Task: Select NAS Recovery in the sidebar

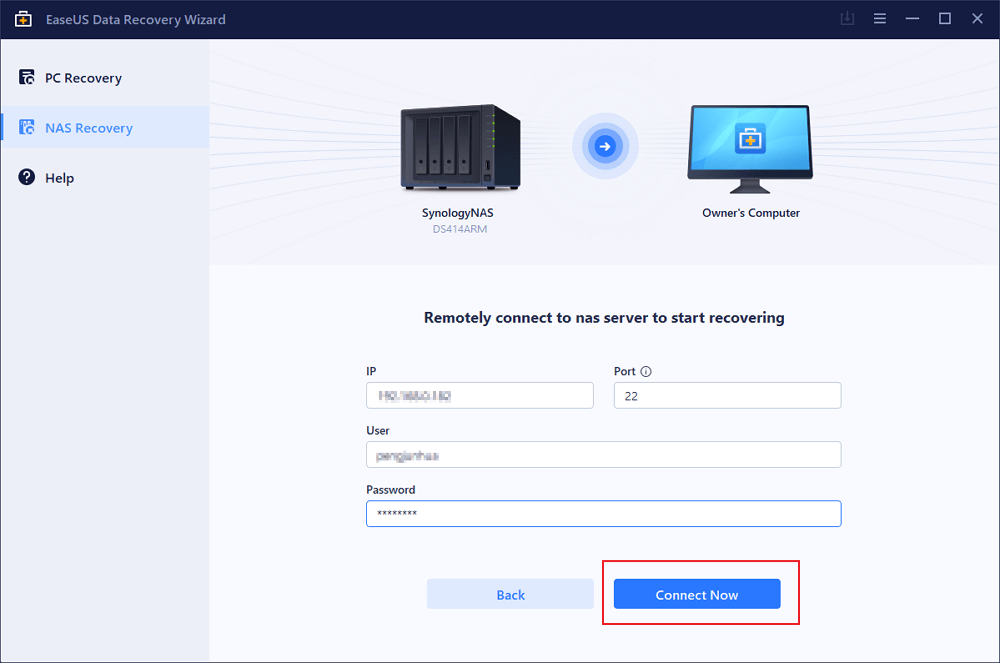Action: coord(88,128)
